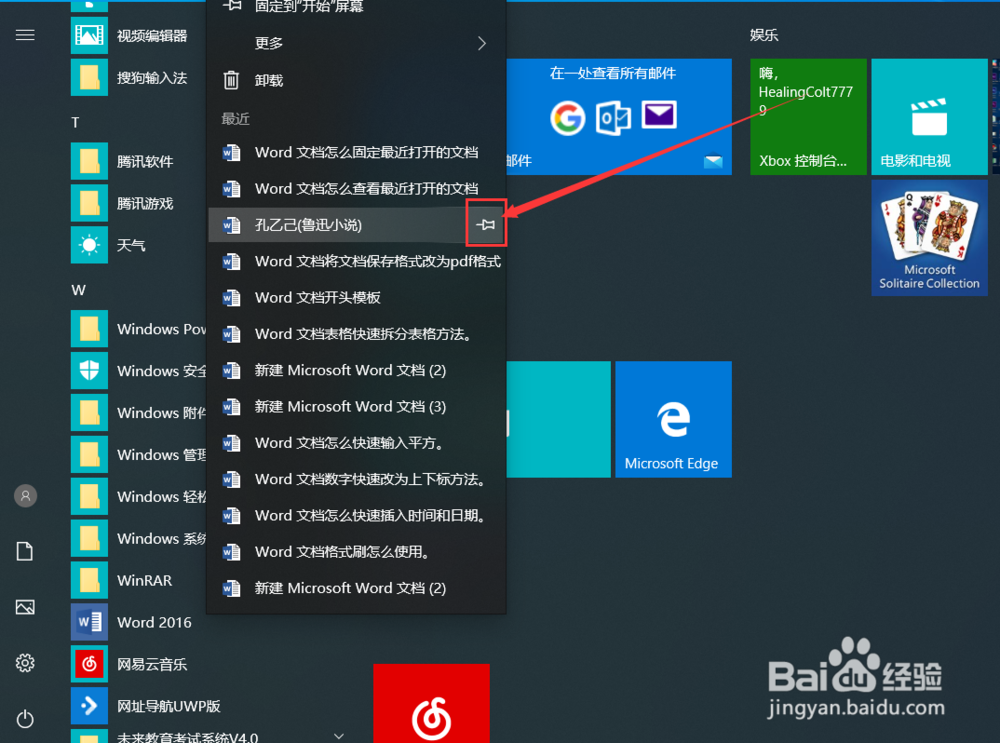Launch Word 2016 from app list
The height and width of the screenshot is (743, 1000).
[x=138, y=622]
